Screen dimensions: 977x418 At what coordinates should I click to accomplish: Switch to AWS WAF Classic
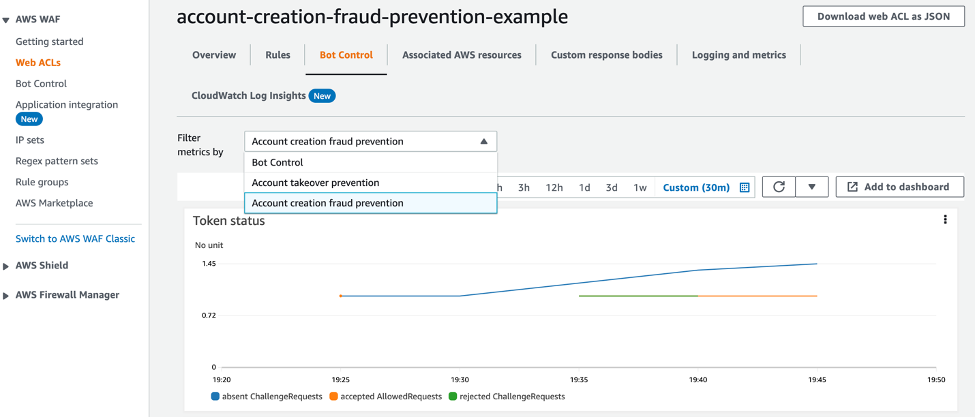75,239
